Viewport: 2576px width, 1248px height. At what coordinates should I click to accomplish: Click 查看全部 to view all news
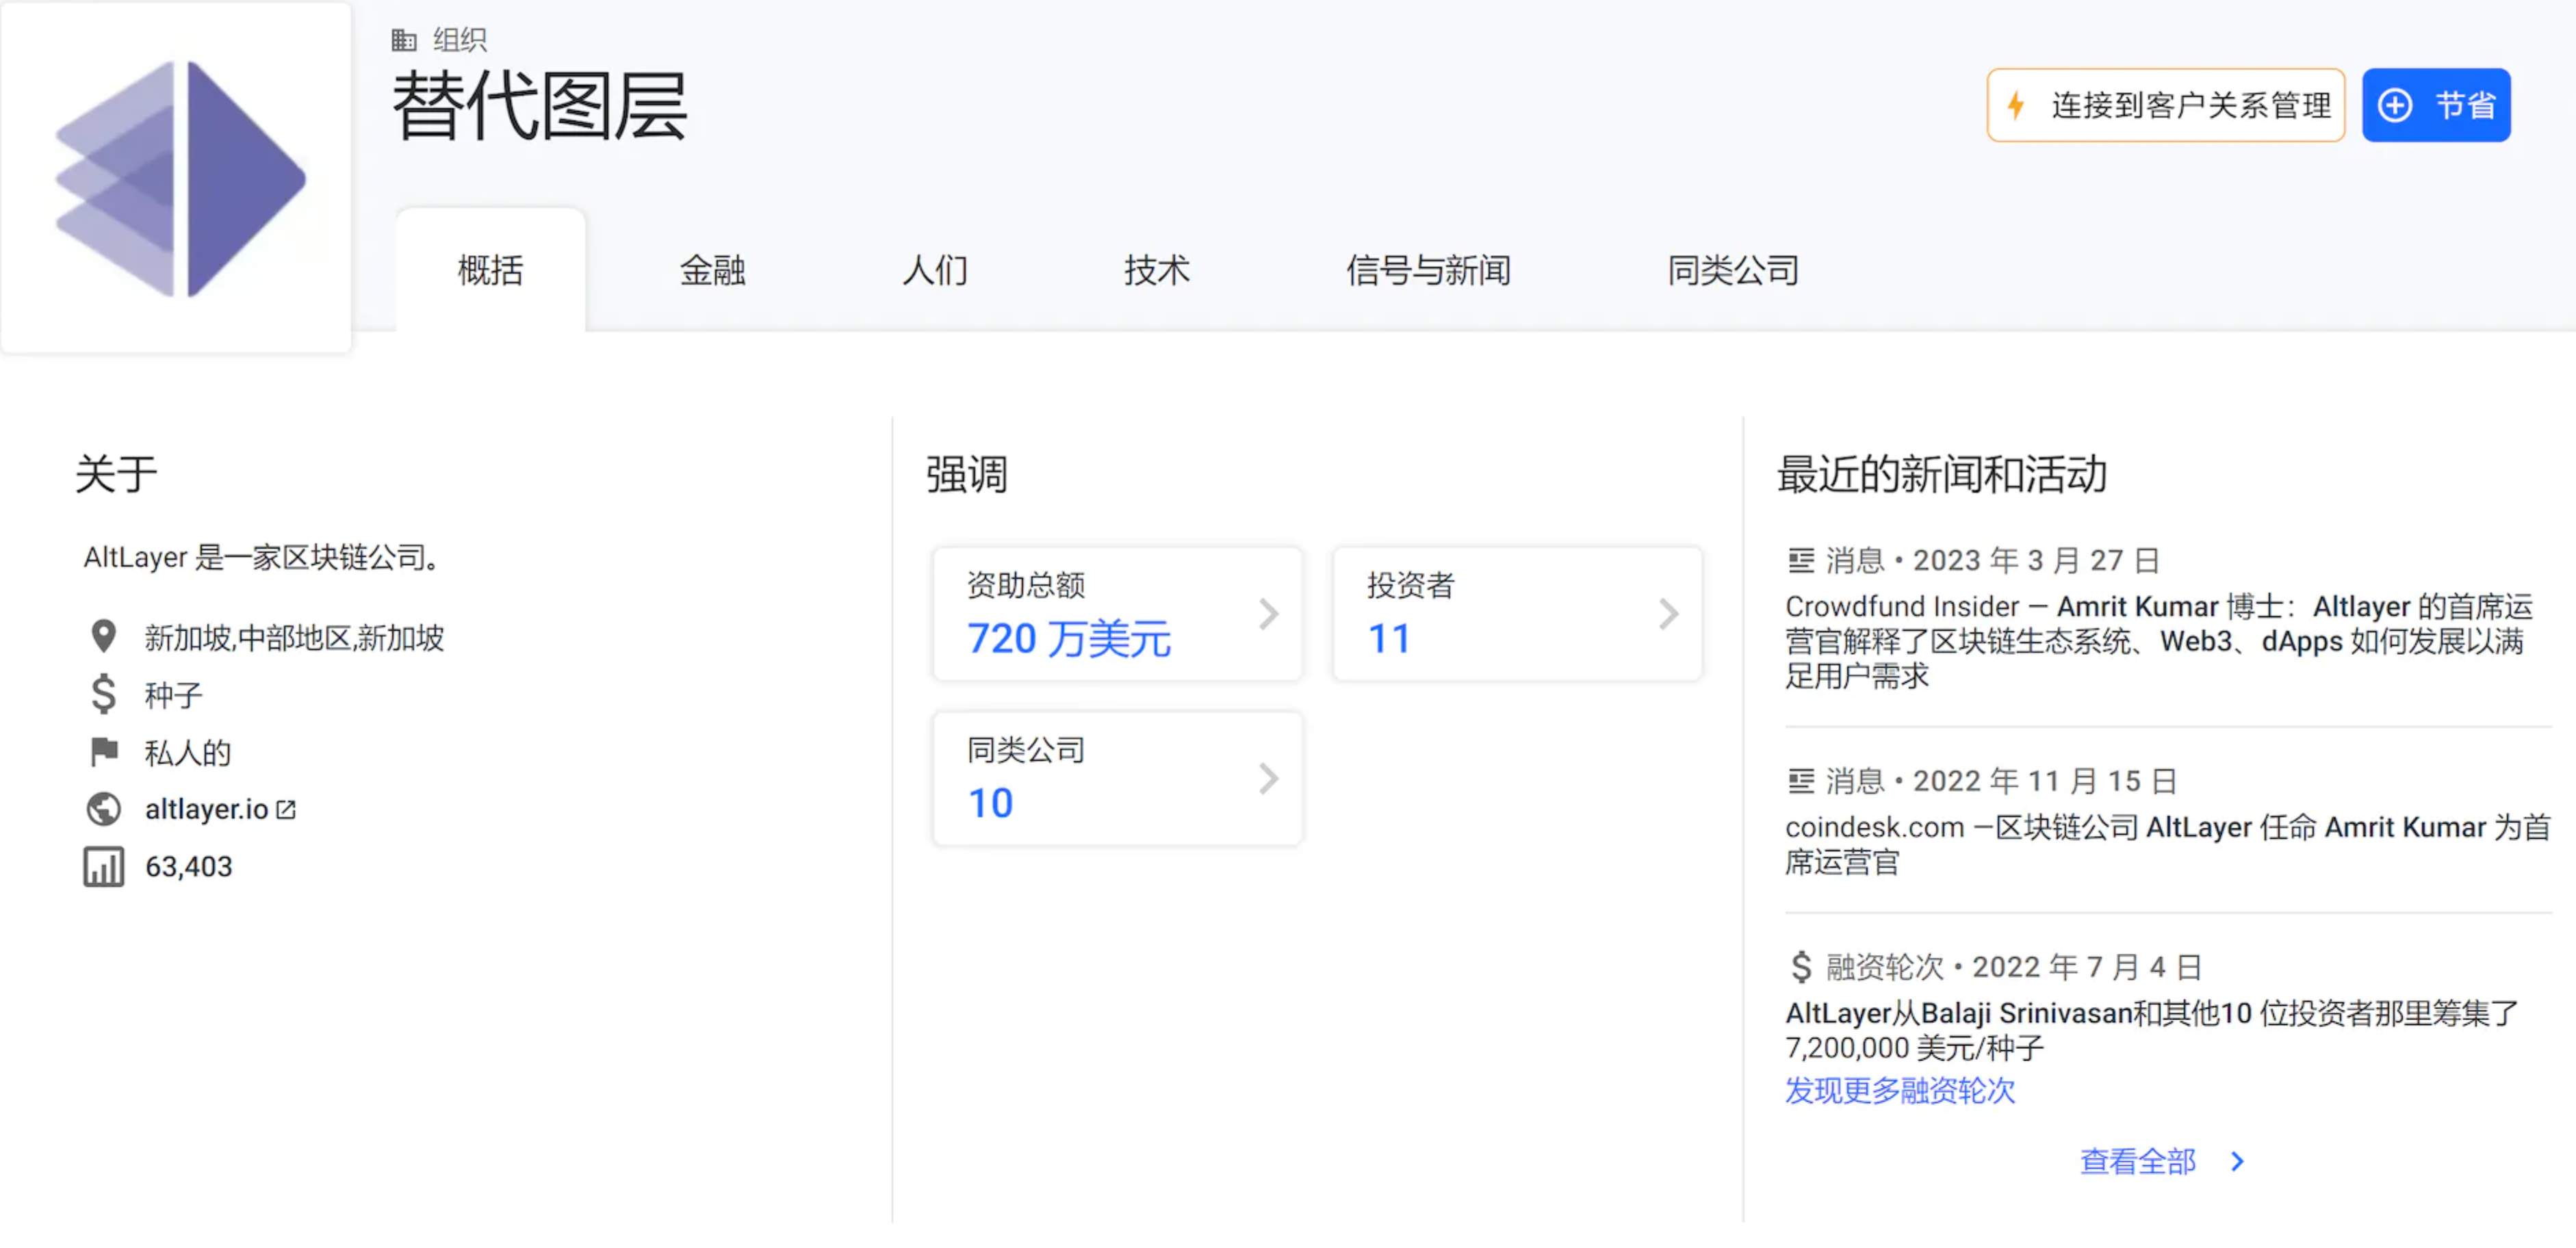(2138, 1161)
